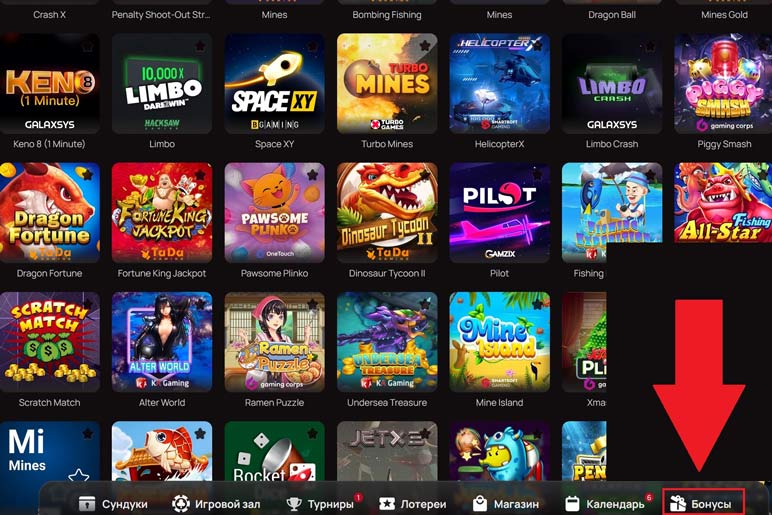This screenshot has width=772, height=515.
Task: Click the Лотереи ticket icon
Action: coord(387,504)
